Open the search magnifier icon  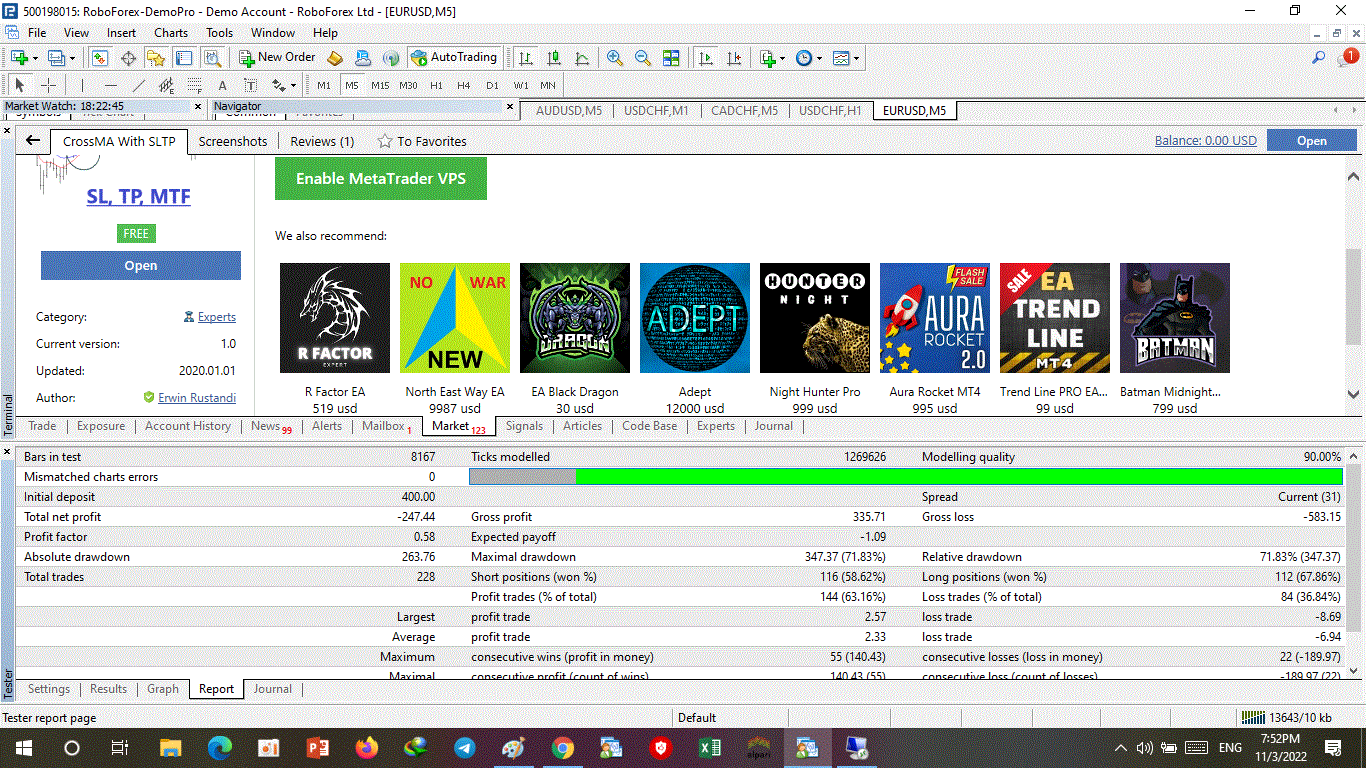(1319, 58)
